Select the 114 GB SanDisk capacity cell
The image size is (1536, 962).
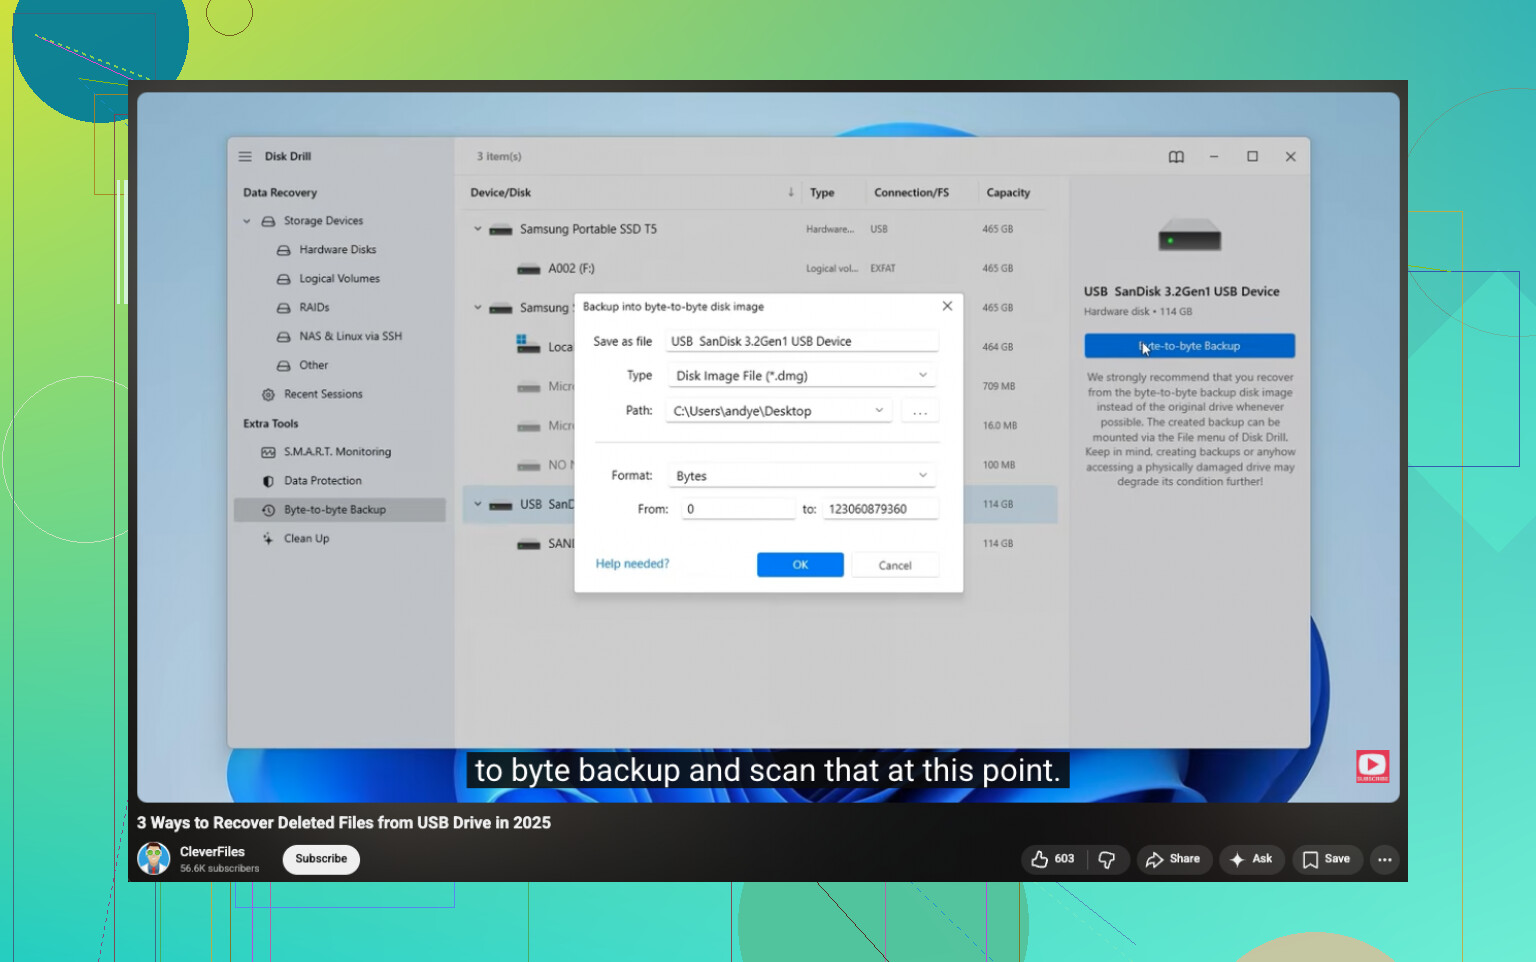997,504
